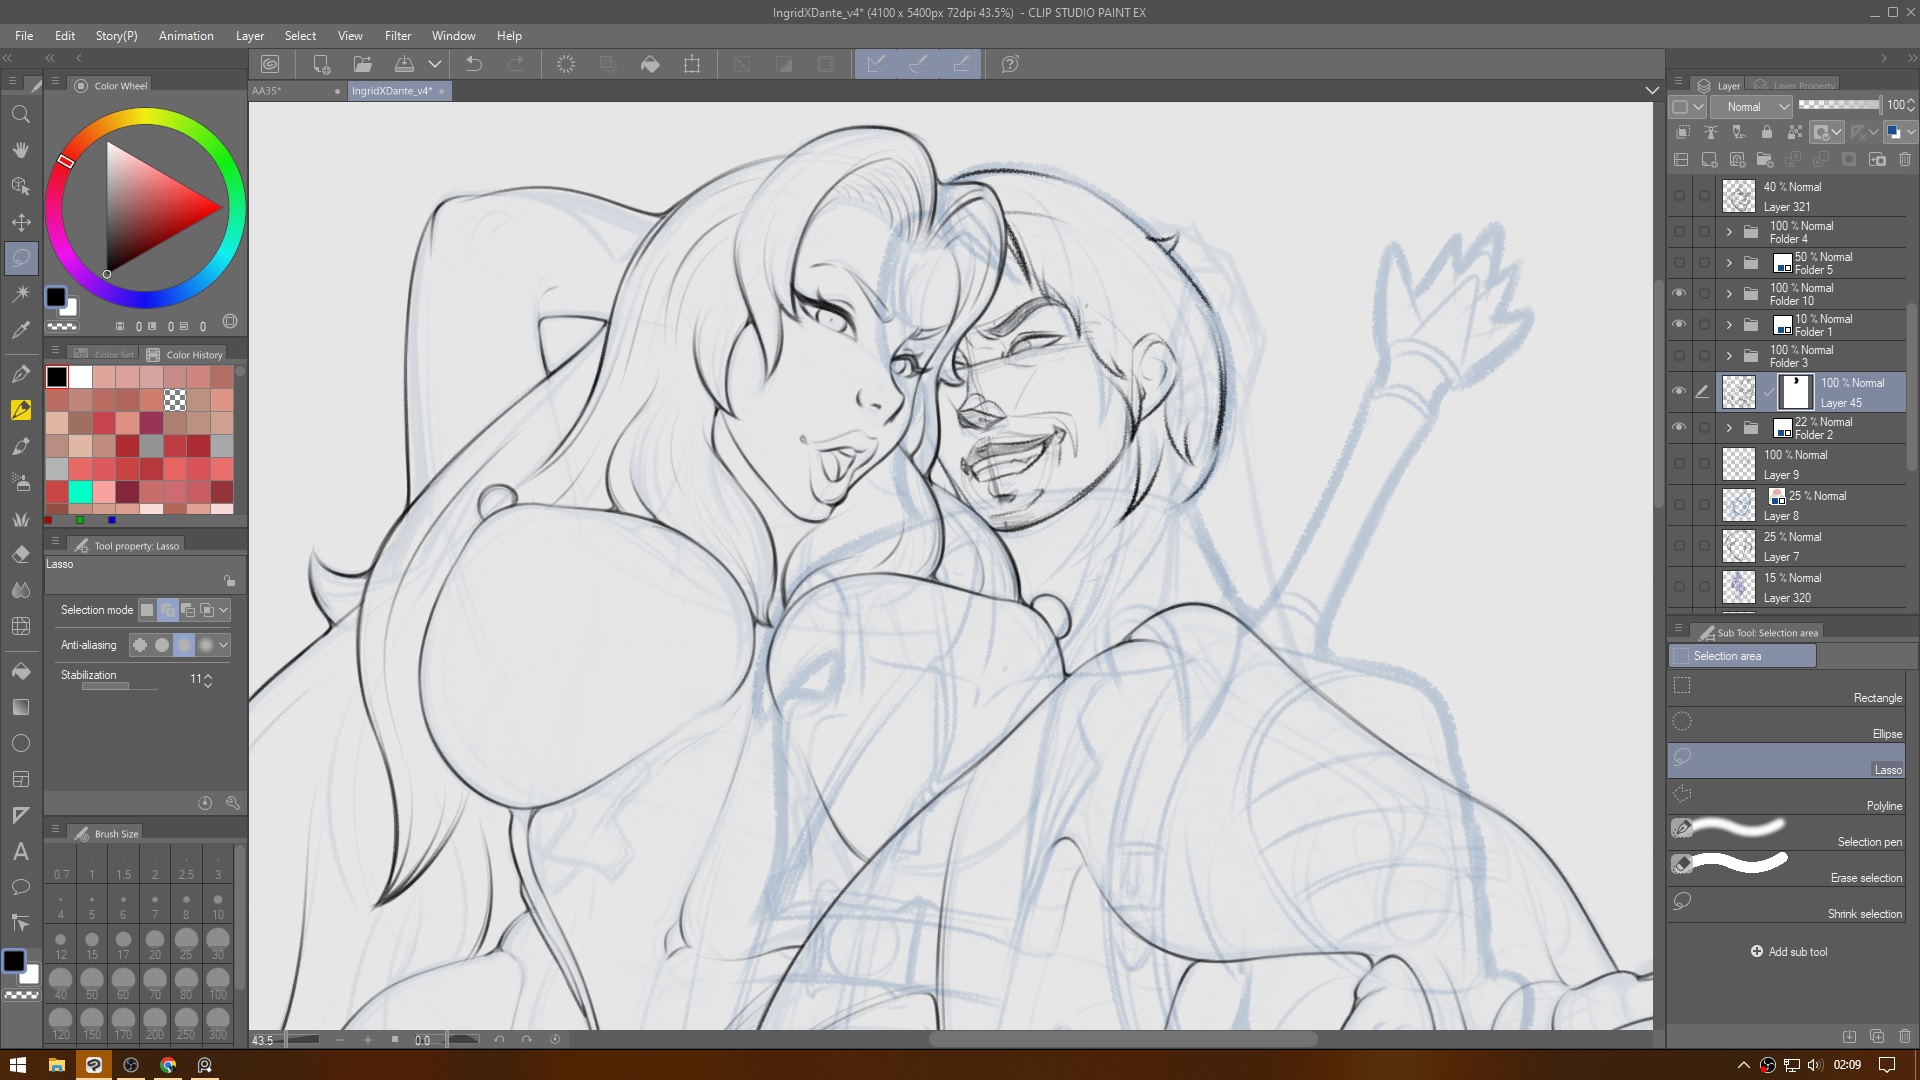
Task: Click the Undo arrow in command bar
Action: pos(474,64)
